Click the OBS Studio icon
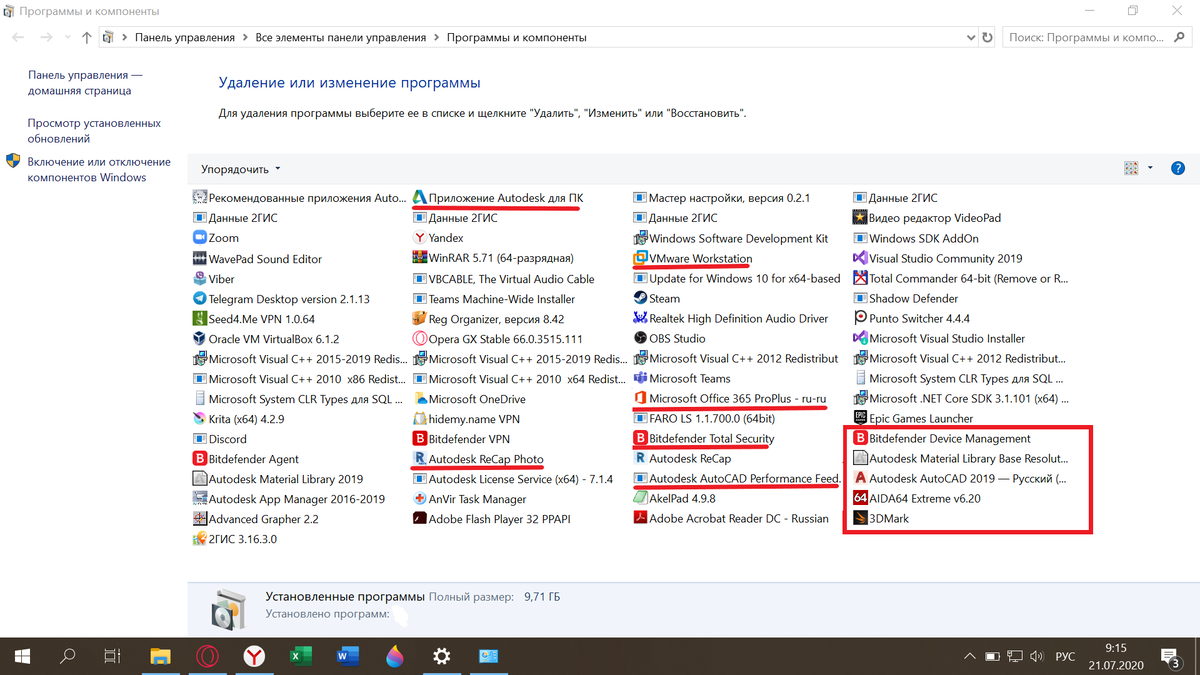This screenshot has height=675, width=1200. pyautogui.click(x=641, y=338)
